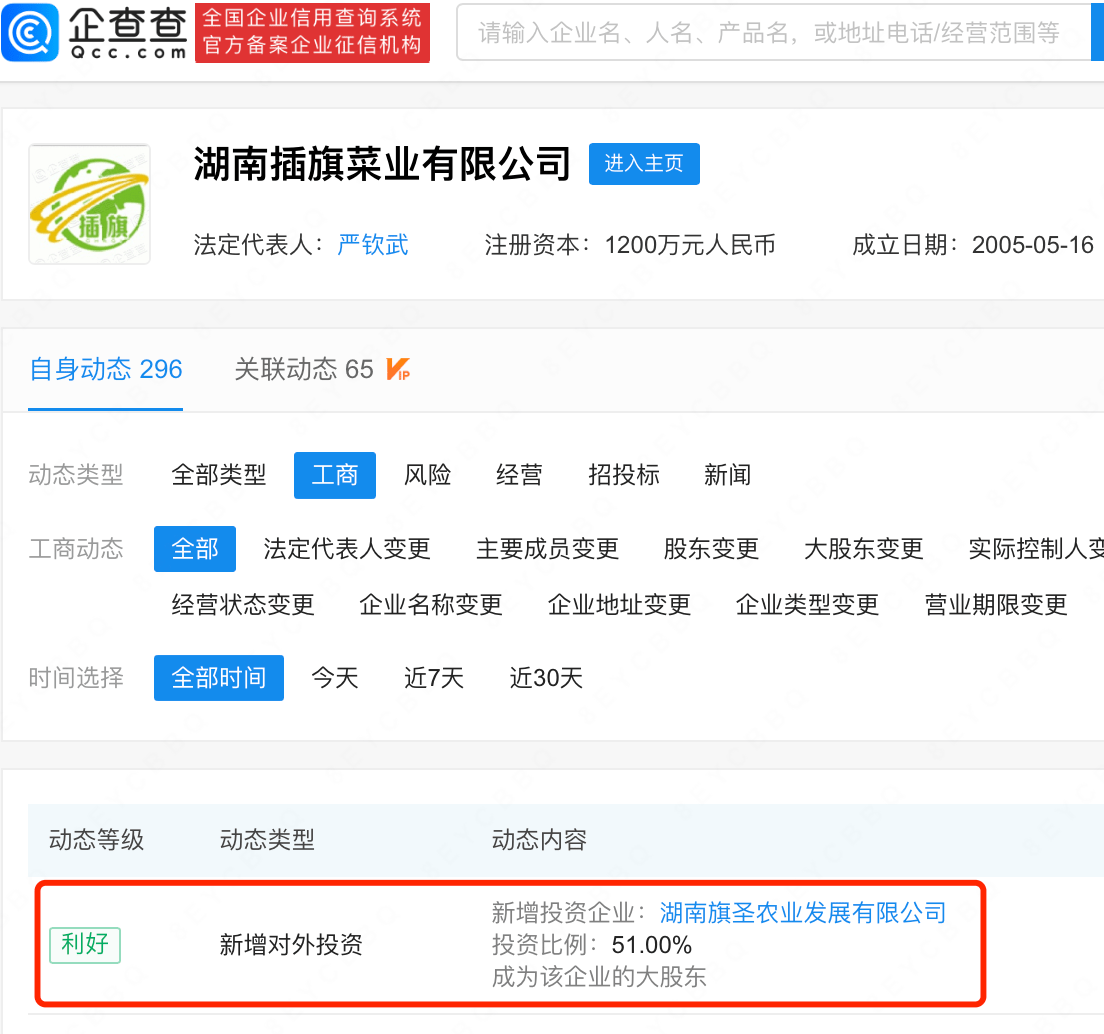Viewport: 1104px width, 1034px height.
Task: Click the green 利好 tag
Action: [85, 945]
